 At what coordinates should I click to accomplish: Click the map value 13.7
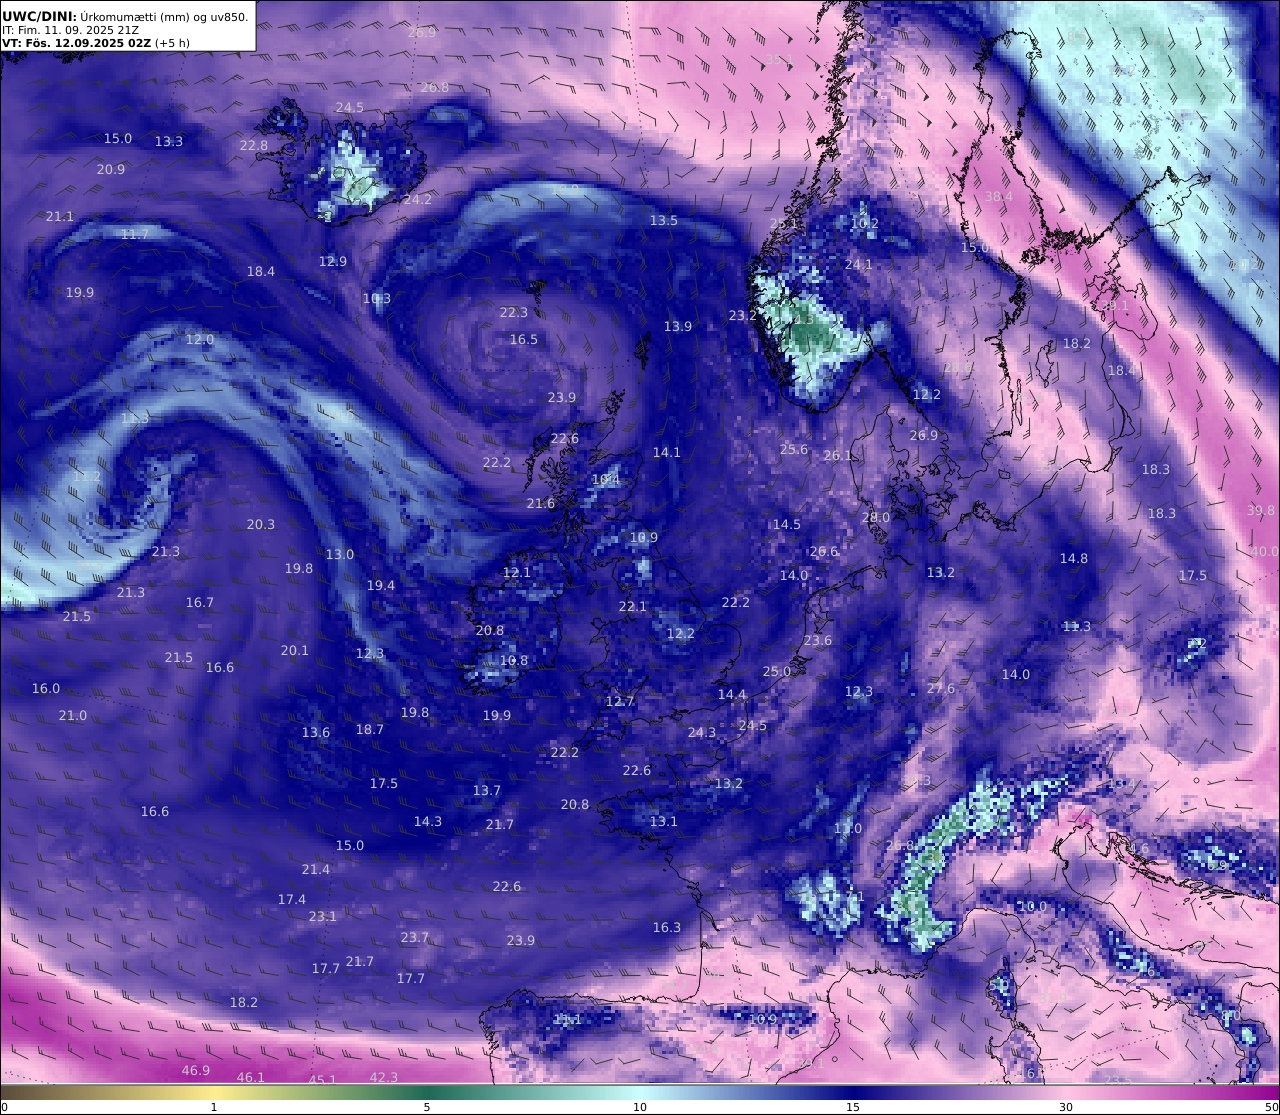[x=487, y=791]
